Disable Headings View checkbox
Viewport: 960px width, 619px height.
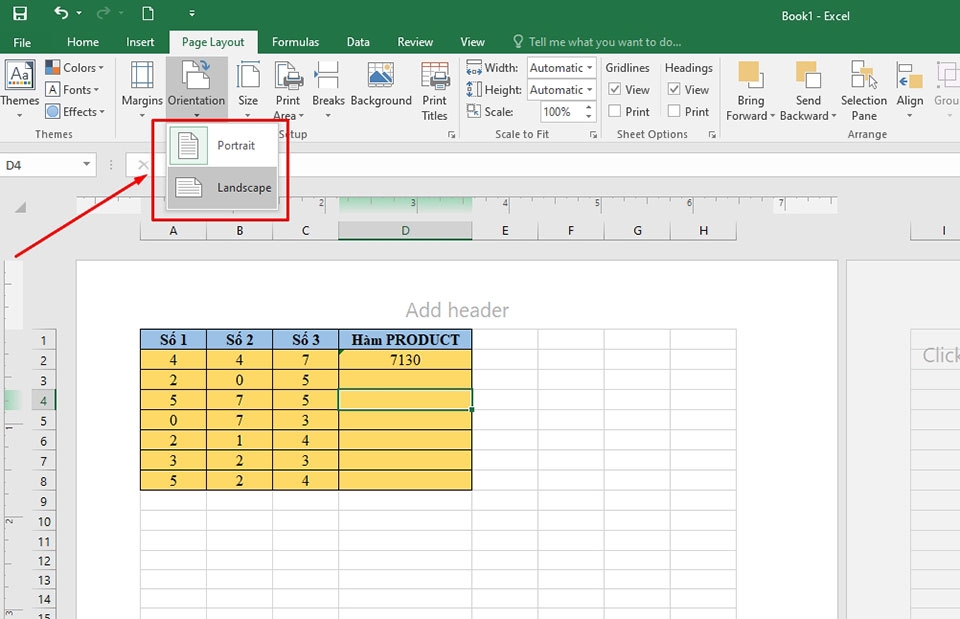675,89
